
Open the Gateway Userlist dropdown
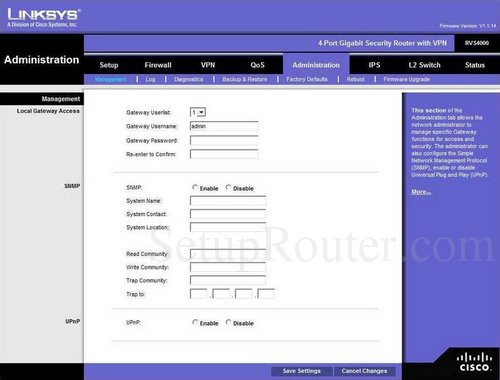coord(198,112)
